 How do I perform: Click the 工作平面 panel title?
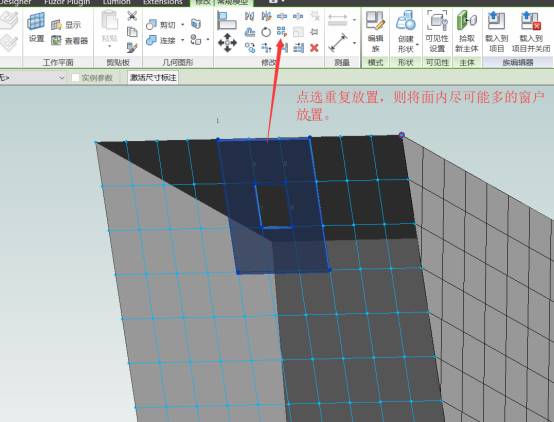(58, 63)
